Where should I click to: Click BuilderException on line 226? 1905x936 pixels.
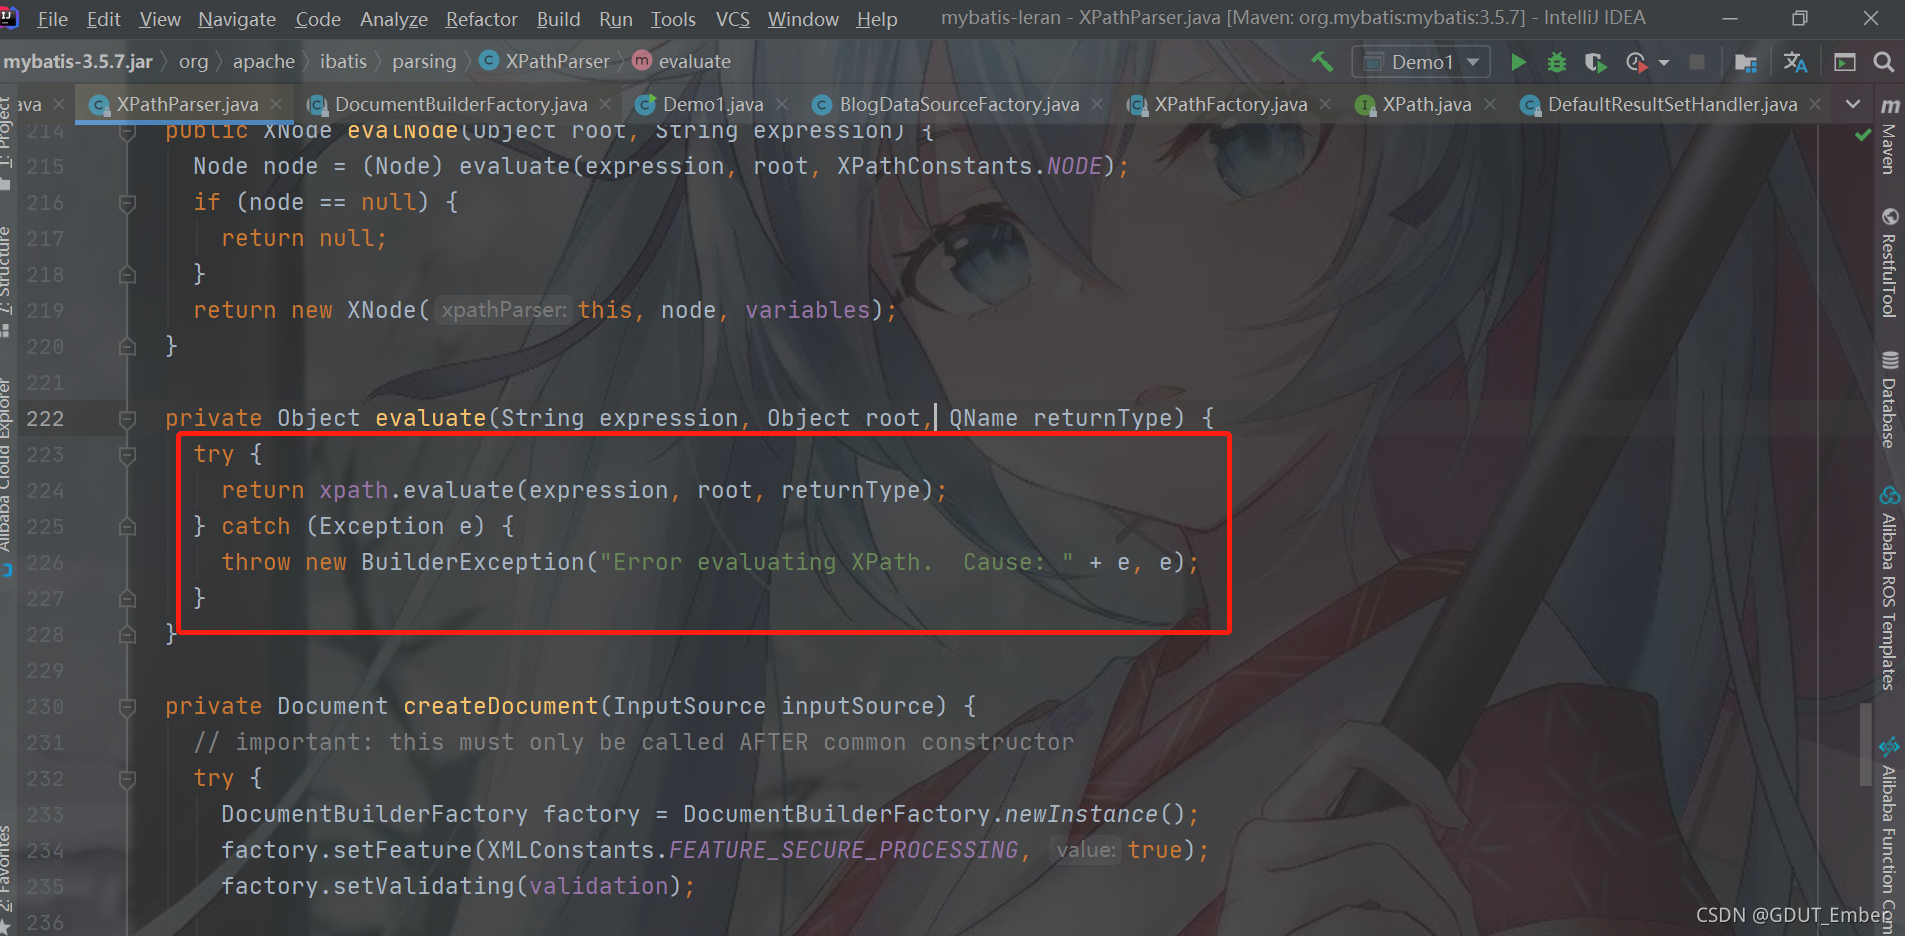point(473,563)
